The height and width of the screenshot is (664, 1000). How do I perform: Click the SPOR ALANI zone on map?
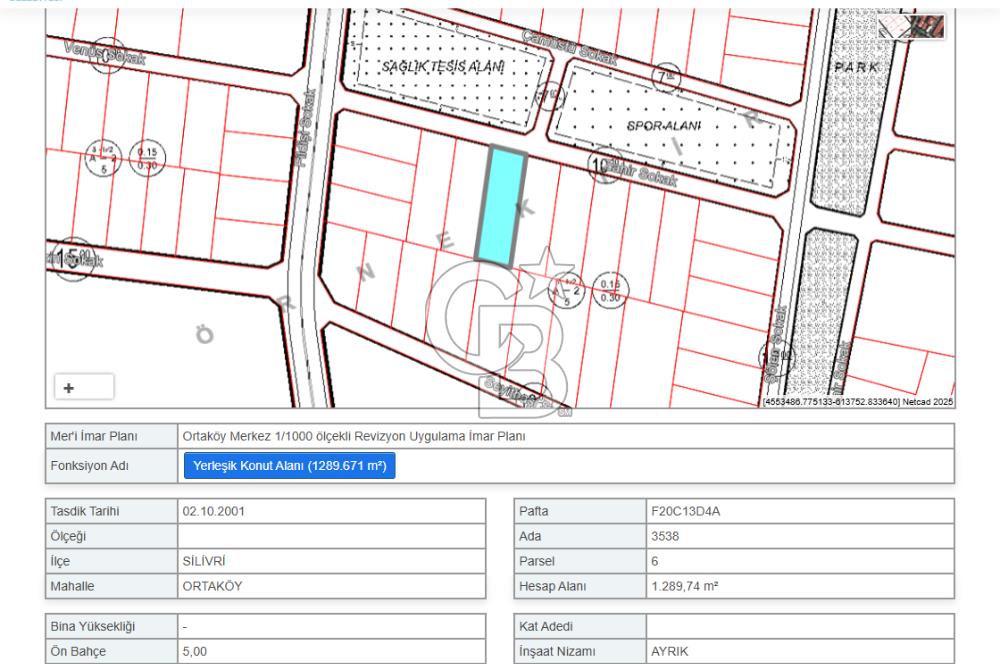click(665, 127)
